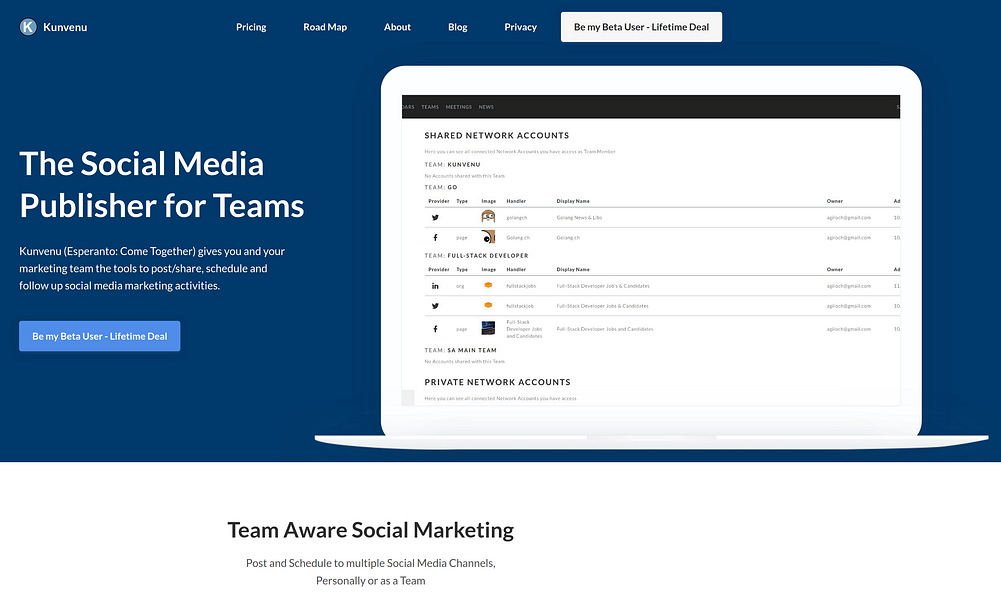Open the Kunvenu brand name link

(65, 27)
